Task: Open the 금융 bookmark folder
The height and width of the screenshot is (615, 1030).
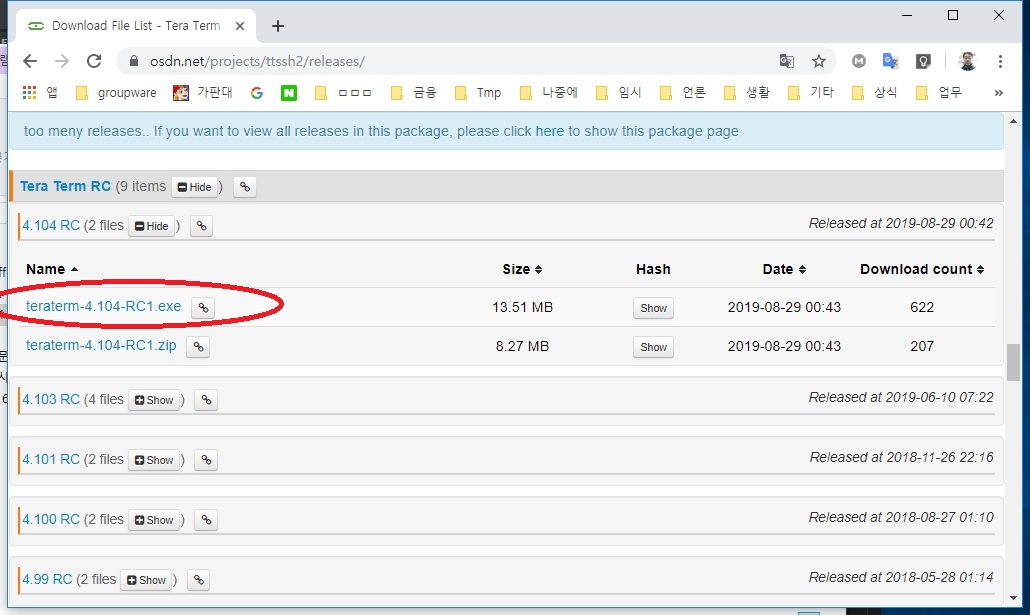Action: coord(414,93)
